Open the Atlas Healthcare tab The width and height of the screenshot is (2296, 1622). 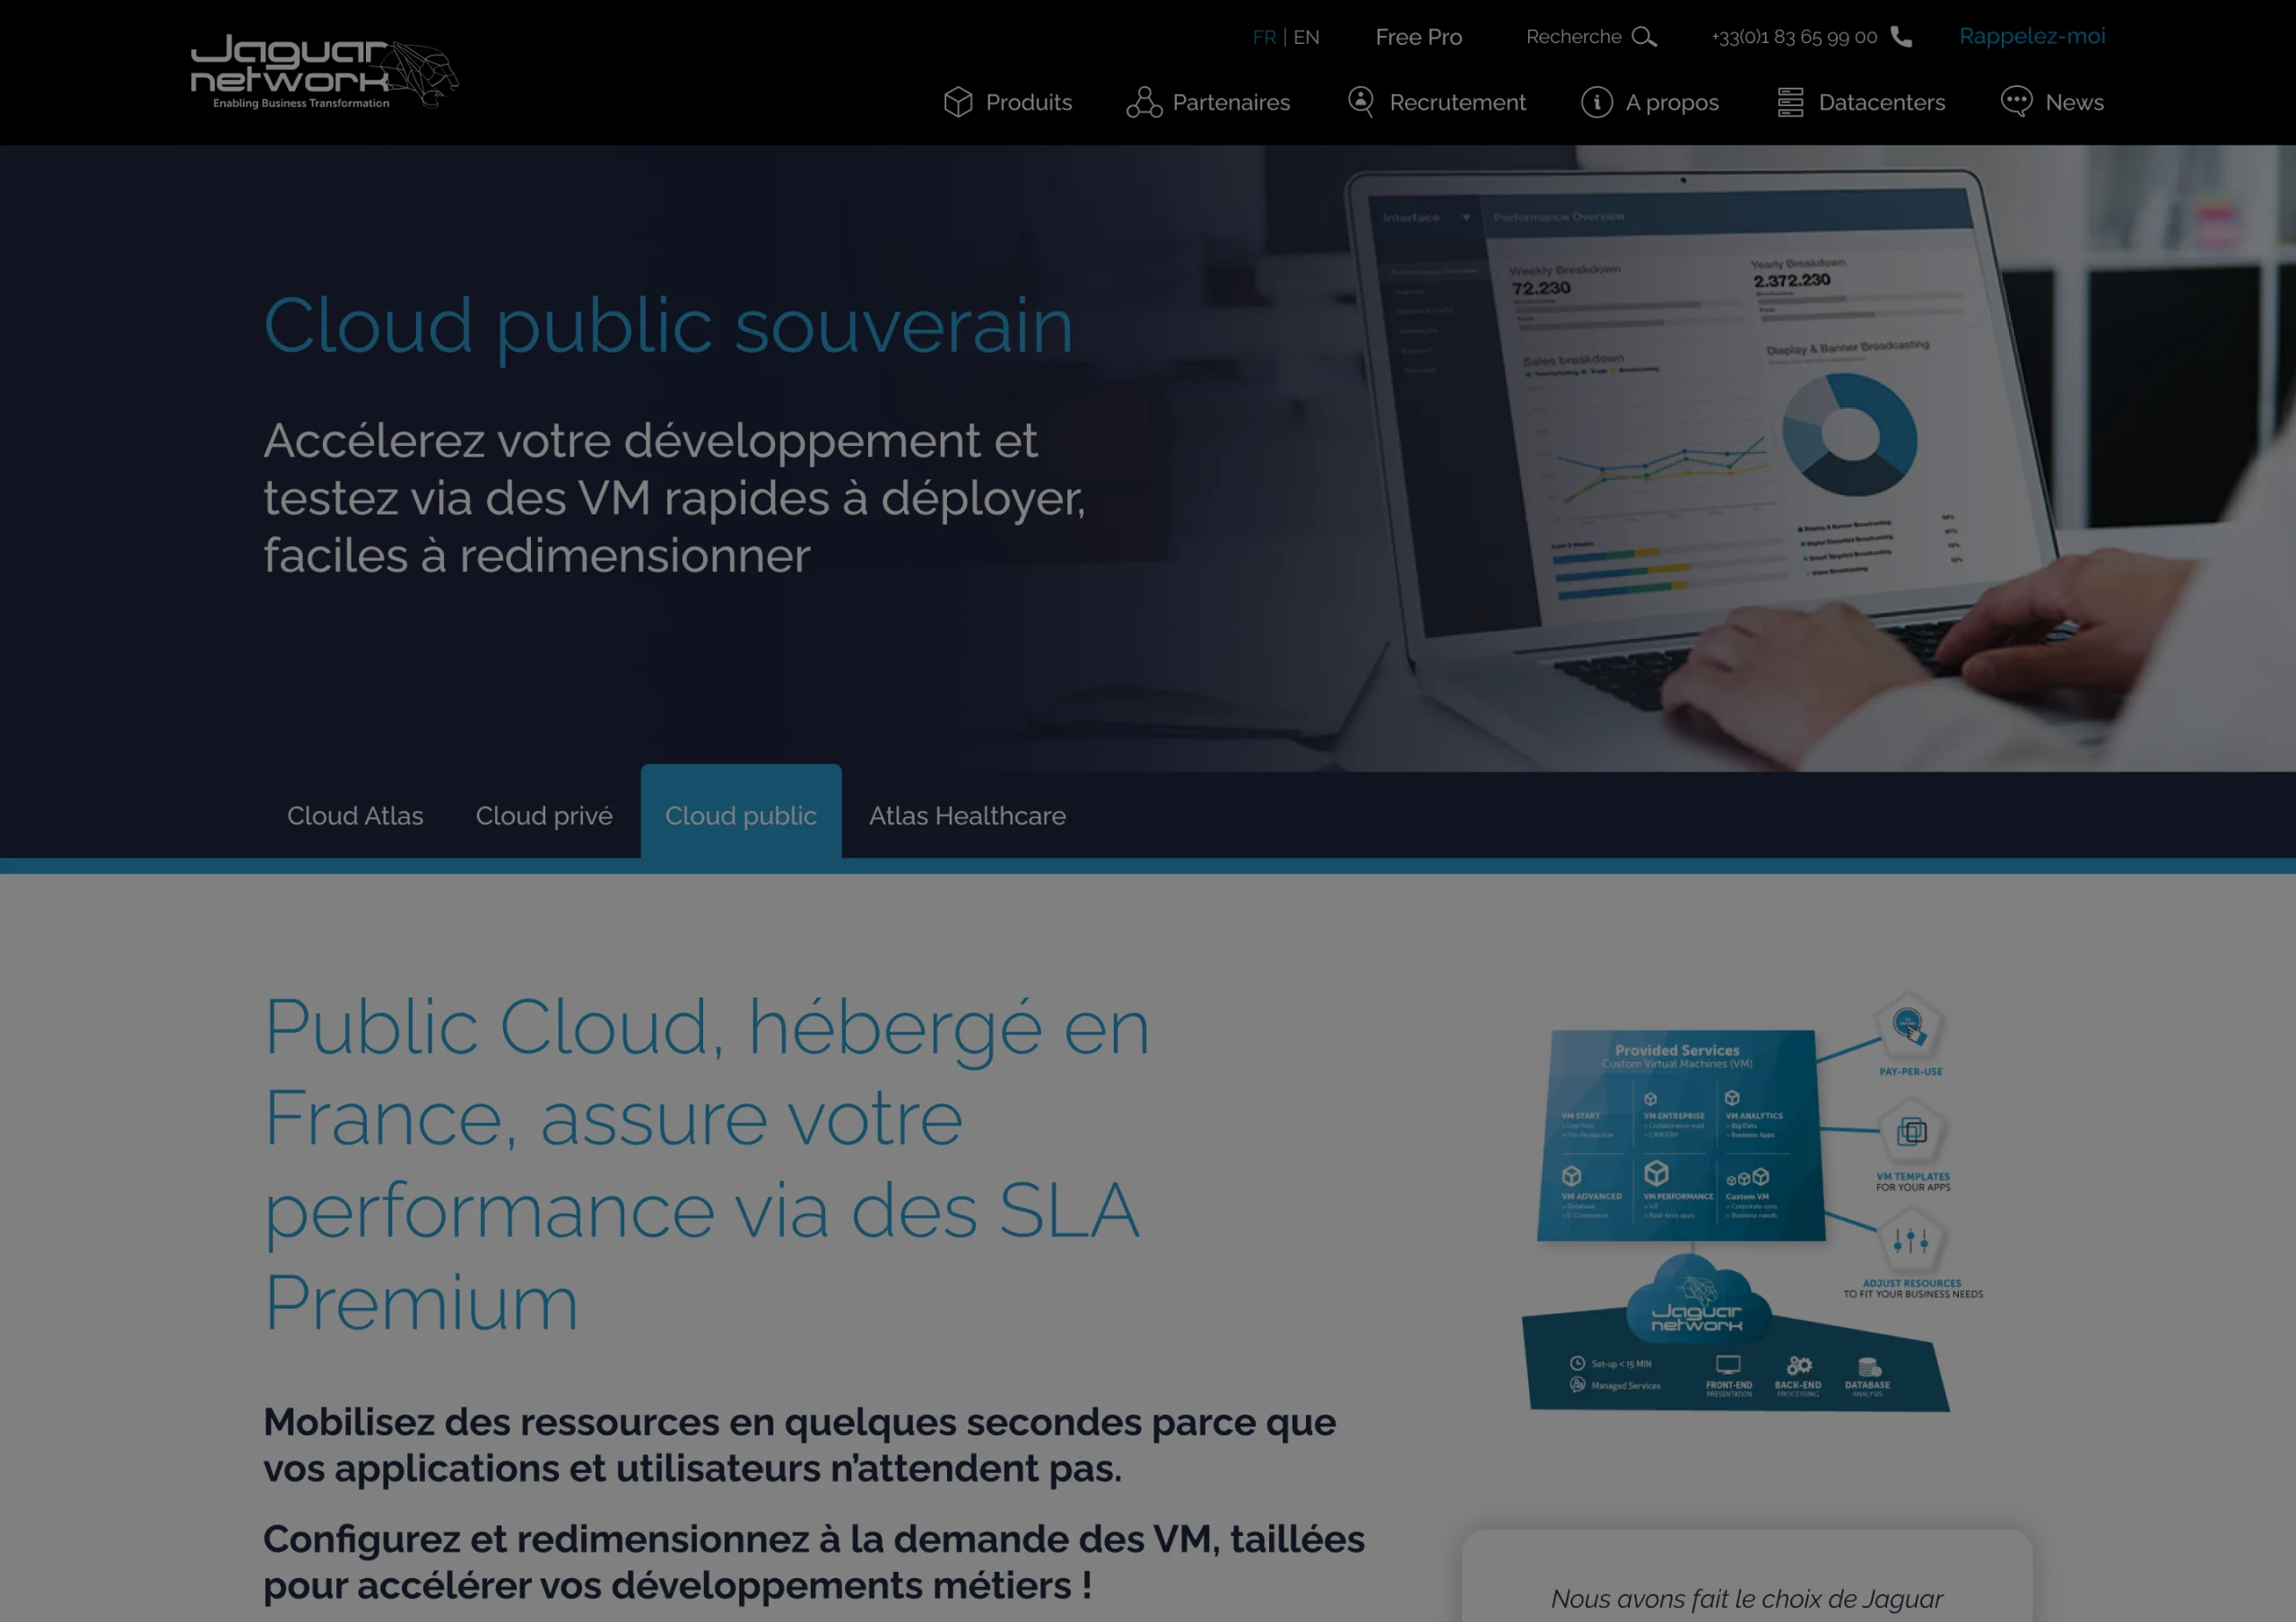967,816
